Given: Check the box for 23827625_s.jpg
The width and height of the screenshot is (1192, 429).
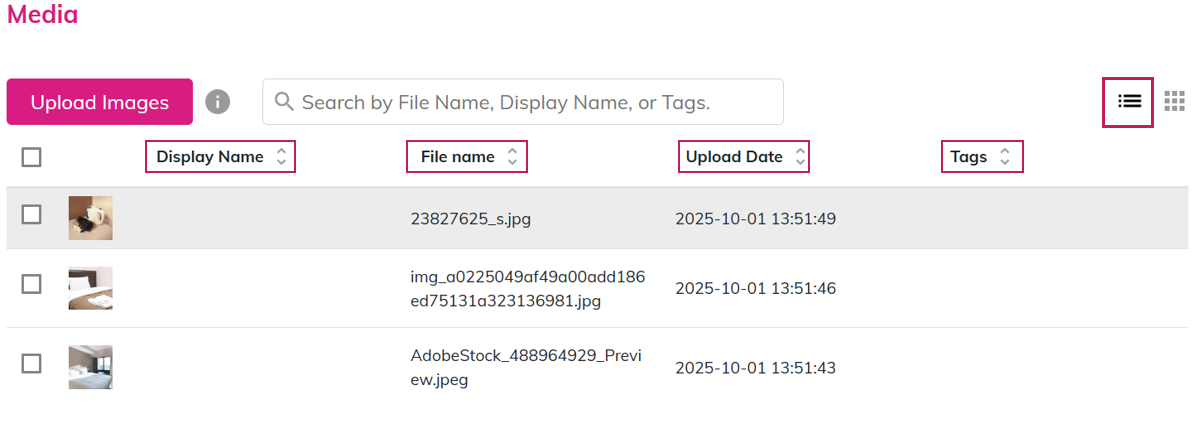Looking at the screenshot, I should [31, 215].
